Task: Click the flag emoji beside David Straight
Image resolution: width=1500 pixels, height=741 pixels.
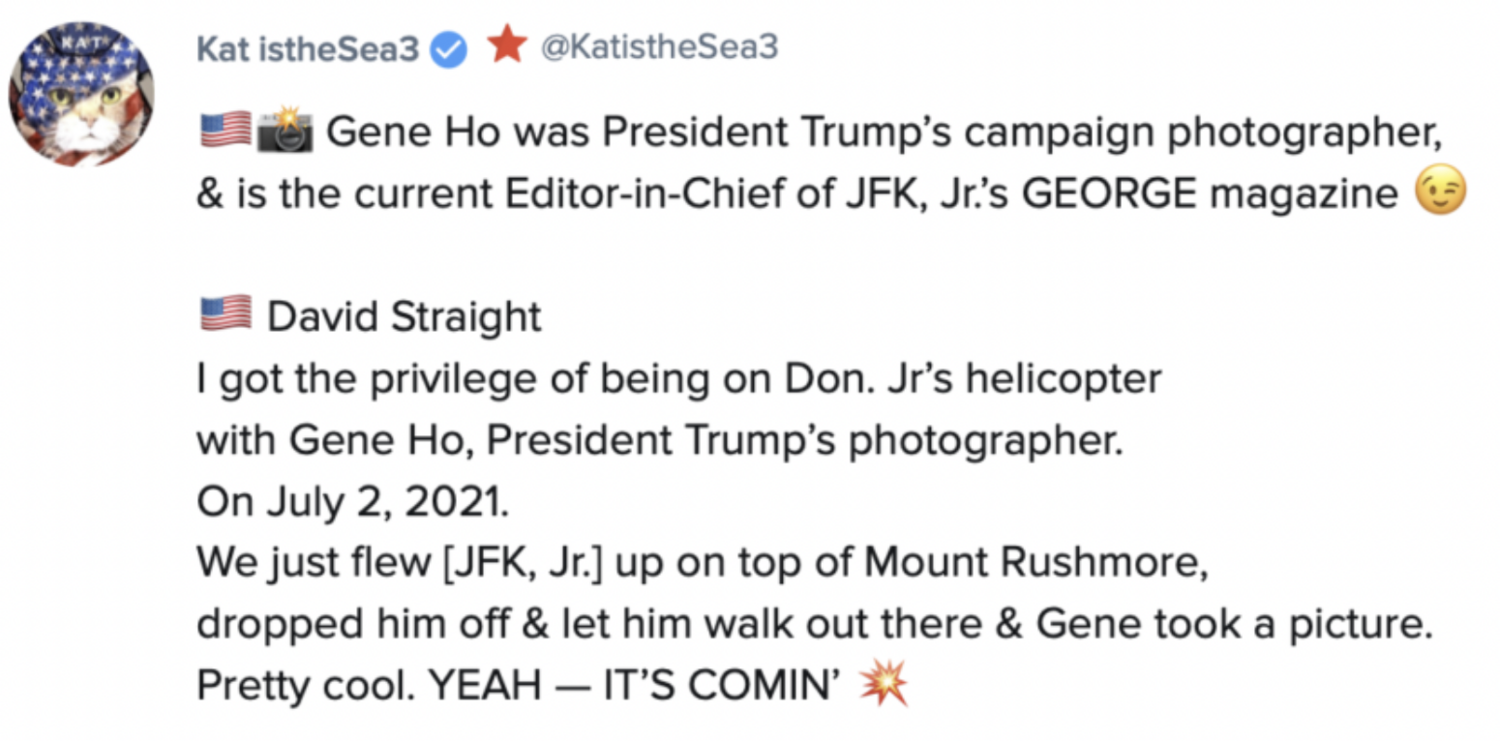Action: click(225, 315)
